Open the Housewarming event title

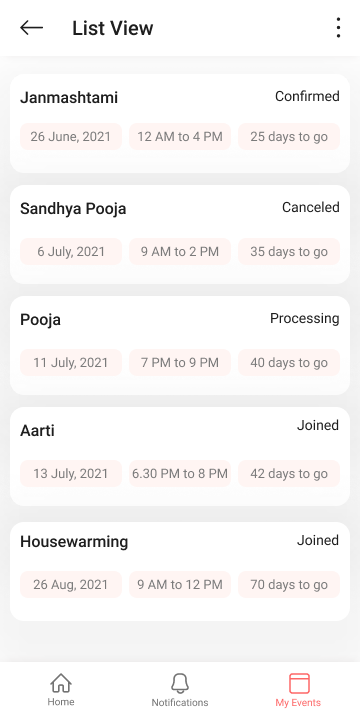click(74, 542)
